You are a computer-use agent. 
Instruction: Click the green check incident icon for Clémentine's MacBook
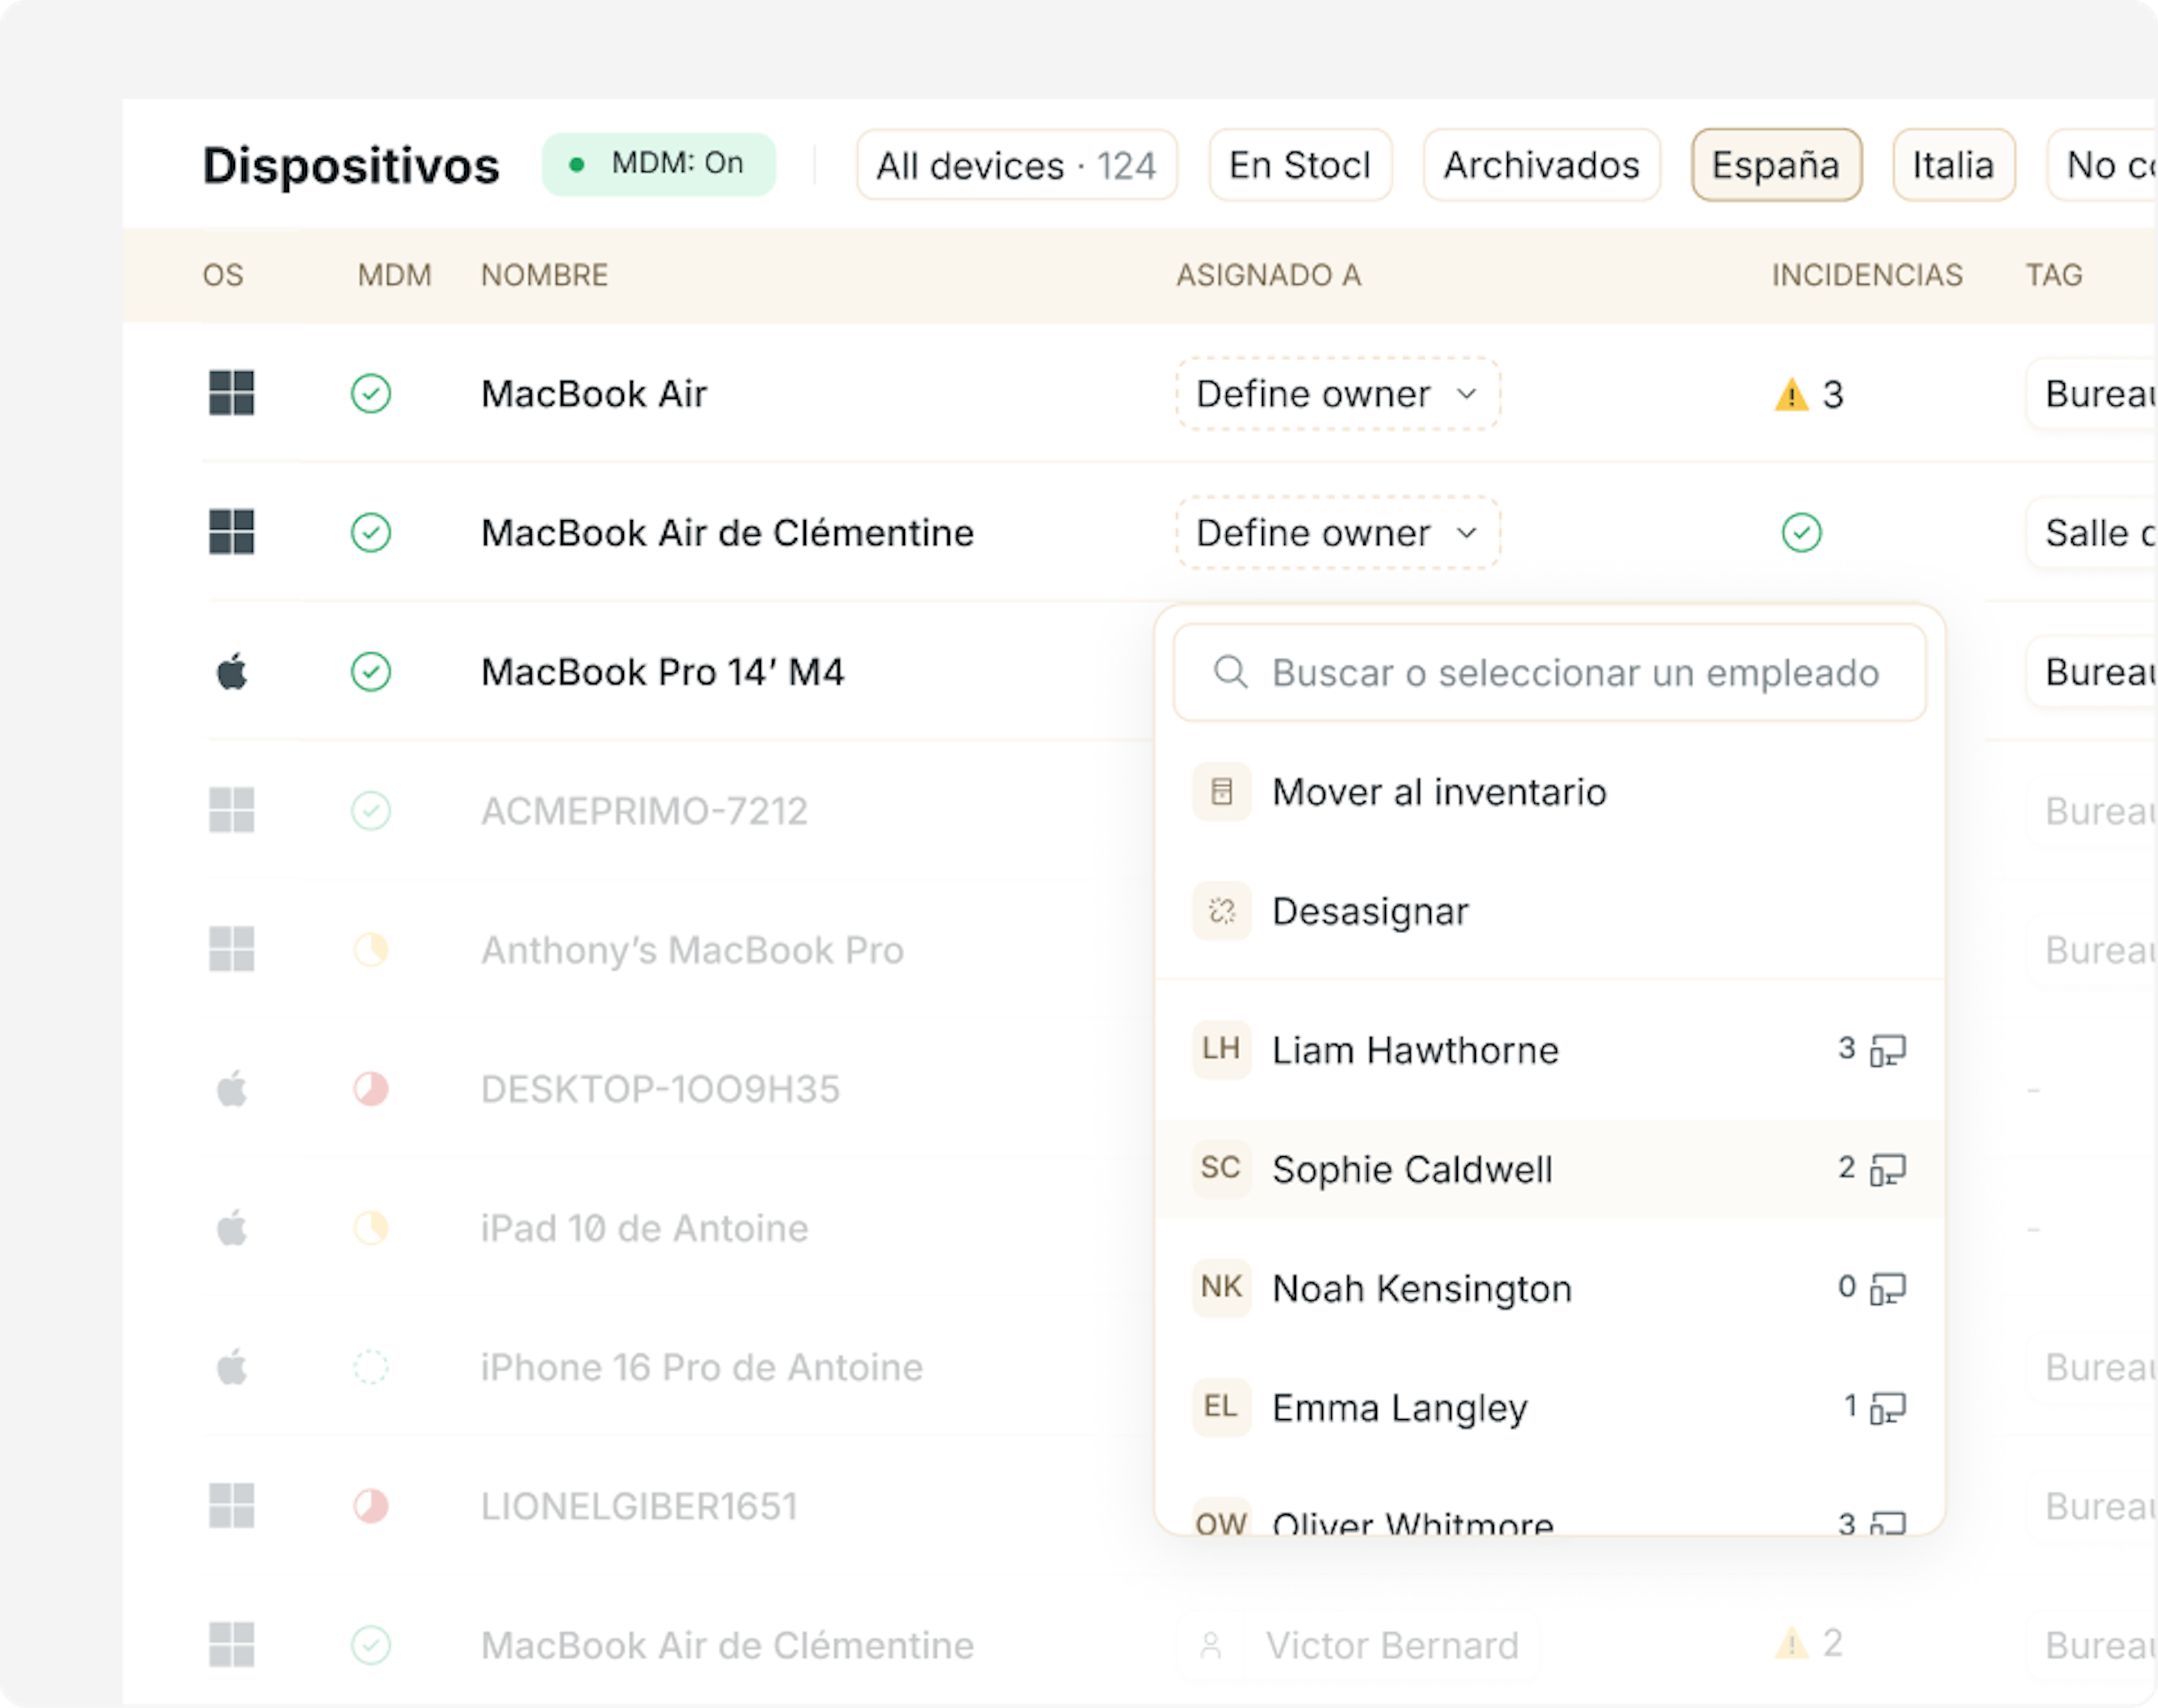click(1801, 533)
